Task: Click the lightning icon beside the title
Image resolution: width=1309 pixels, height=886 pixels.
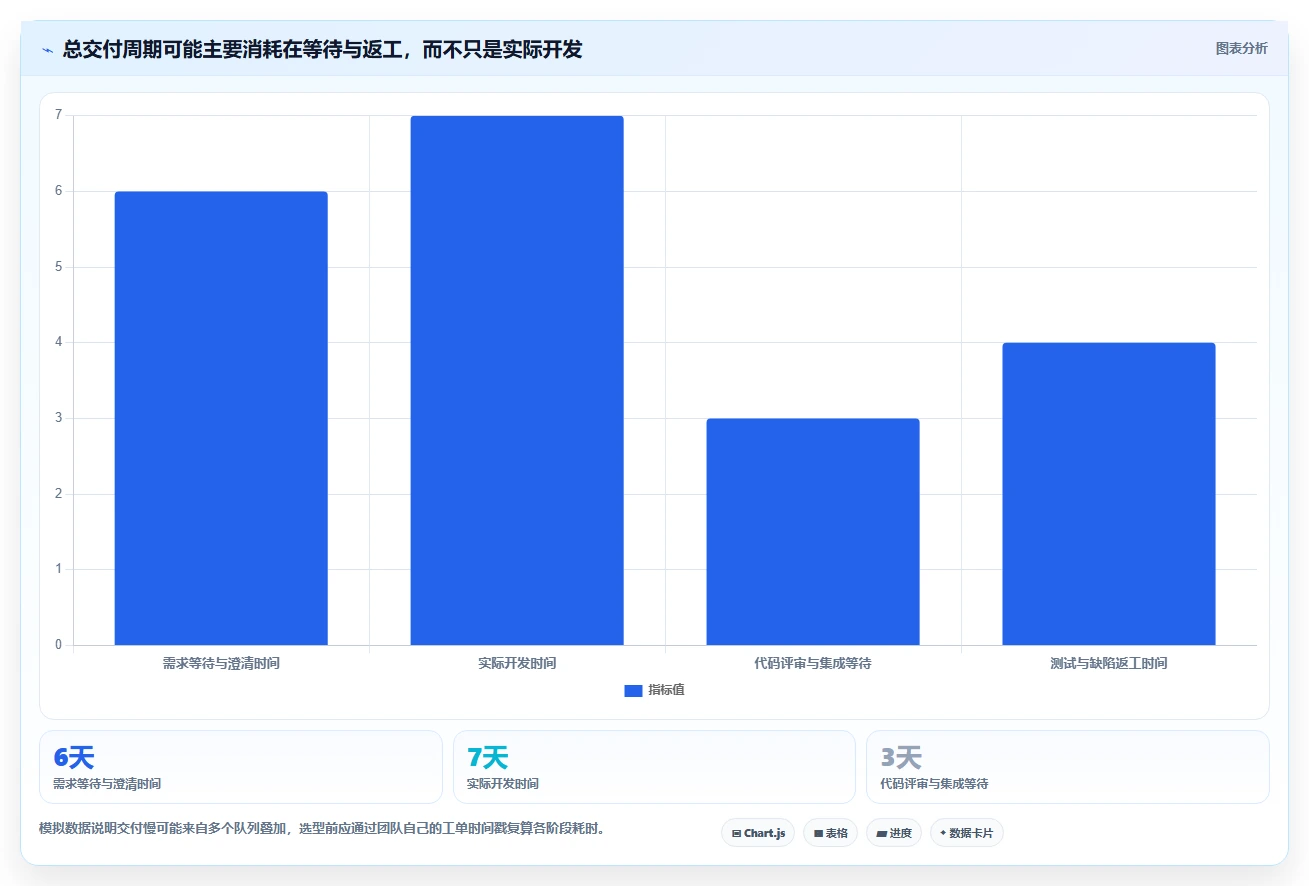Action: (x=47, y=50)
